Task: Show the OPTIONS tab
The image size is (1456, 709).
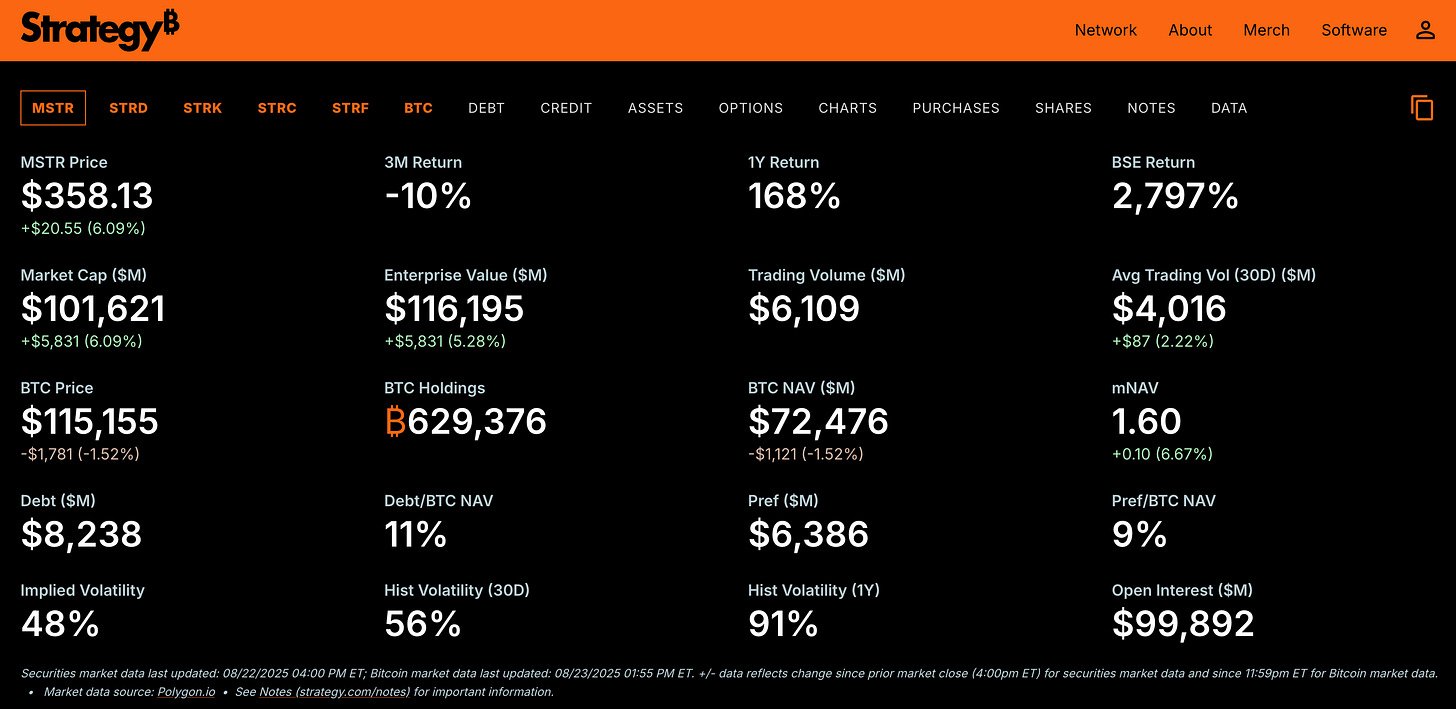Action: (x=751, y=108)
